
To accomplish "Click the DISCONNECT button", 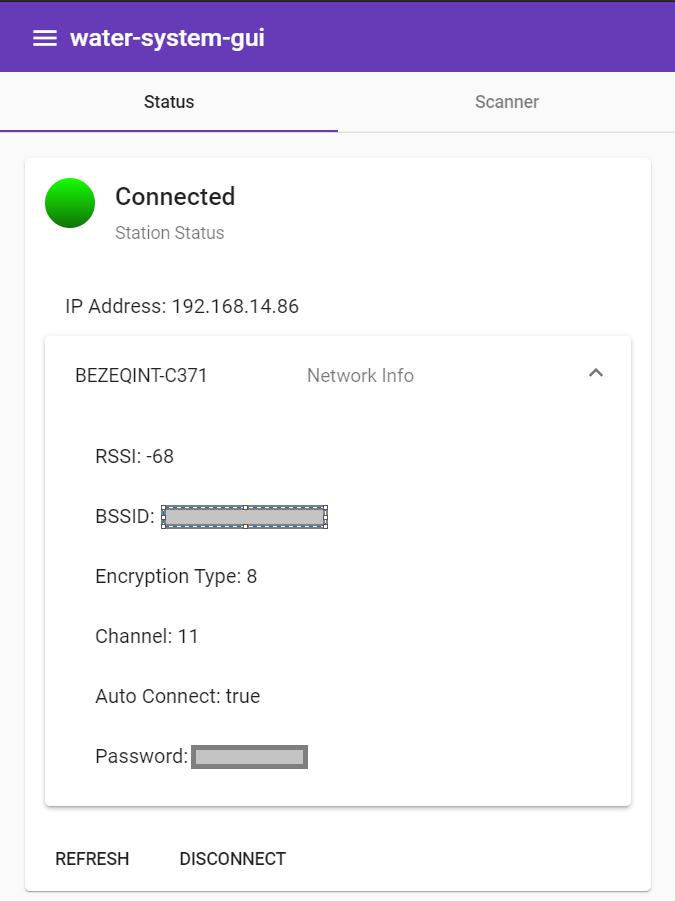I will pyautogui.click(x=232, y=859).
